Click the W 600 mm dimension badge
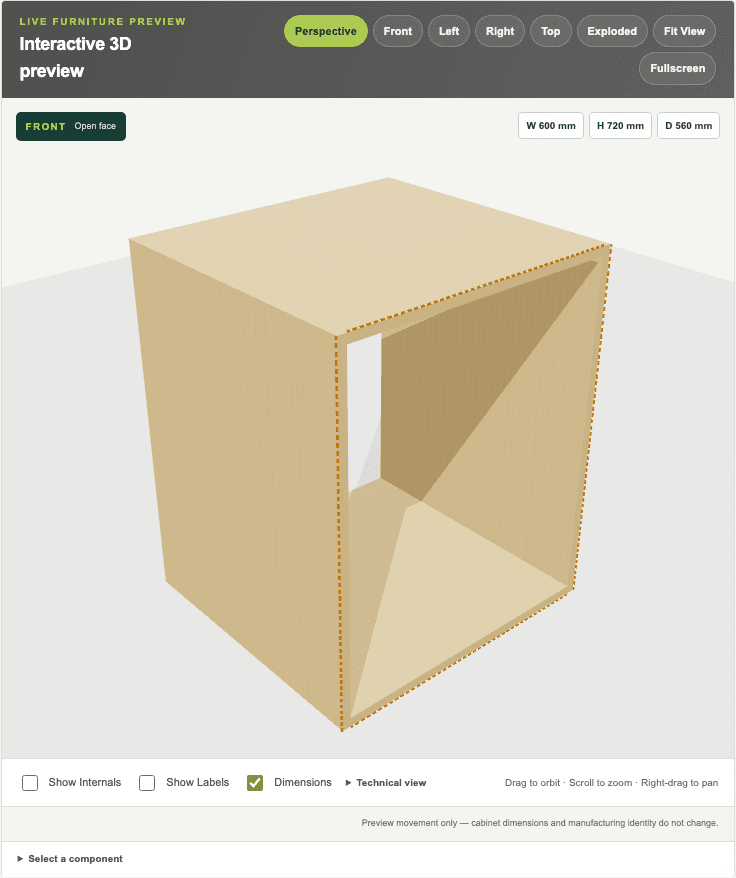The image size is (736, 878). click(551, 125)
